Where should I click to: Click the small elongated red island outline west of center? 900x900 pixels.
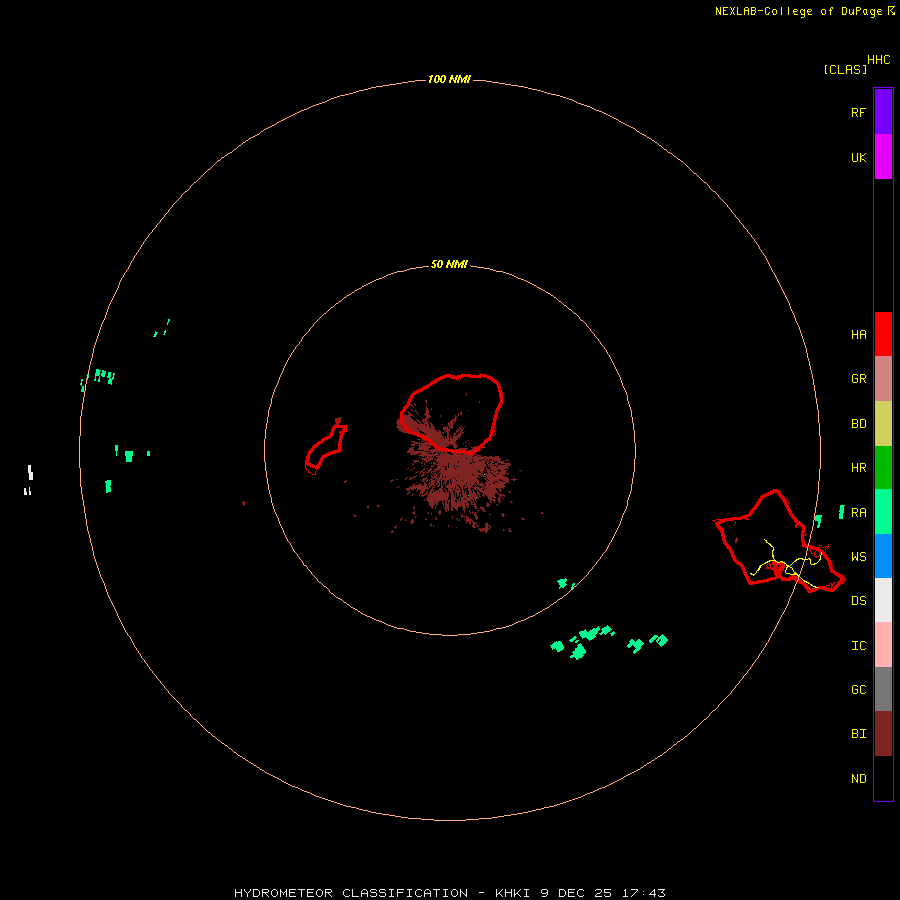click(x=325, y=451)
